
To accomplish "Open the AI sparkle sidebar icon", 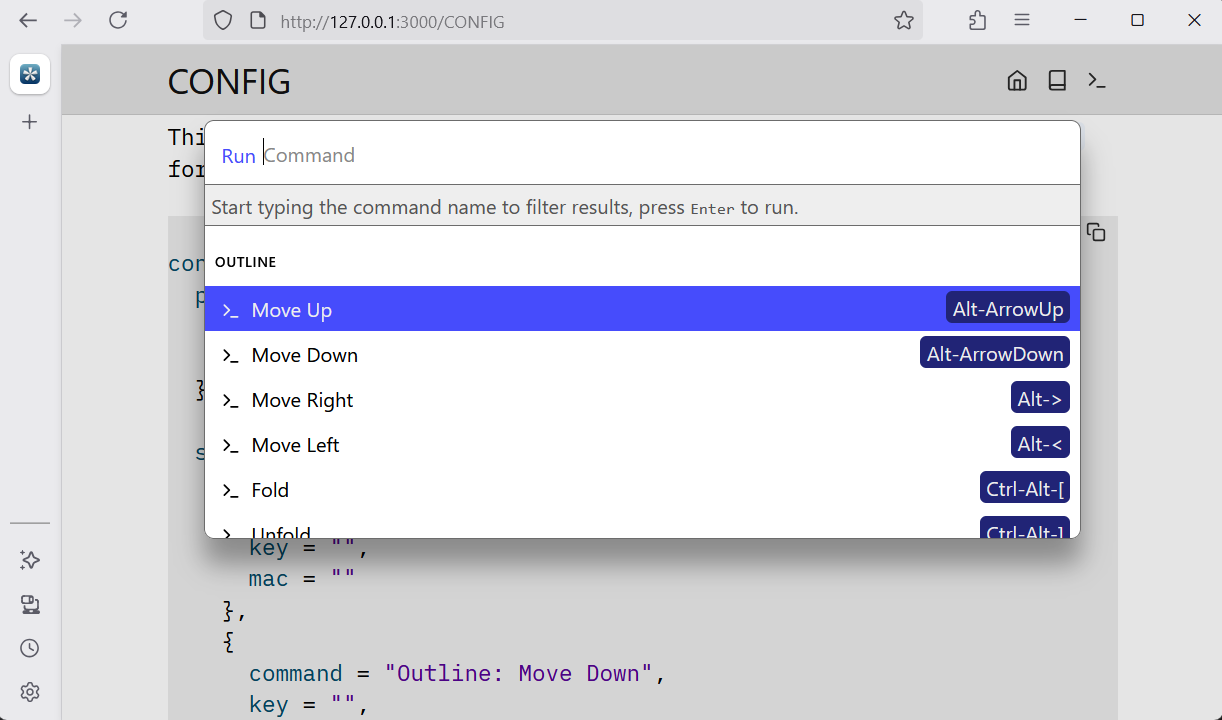I will 30,560.
